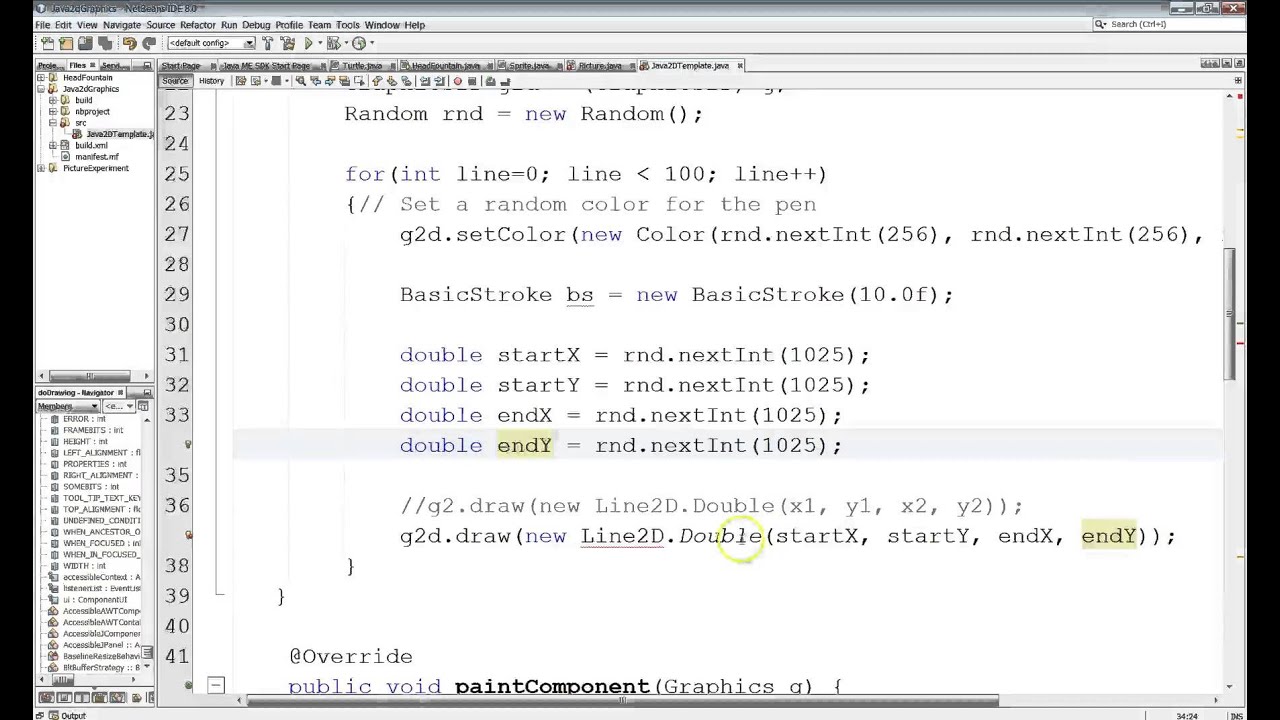Switch to the Picture.java tab

(x=600, y=66)
